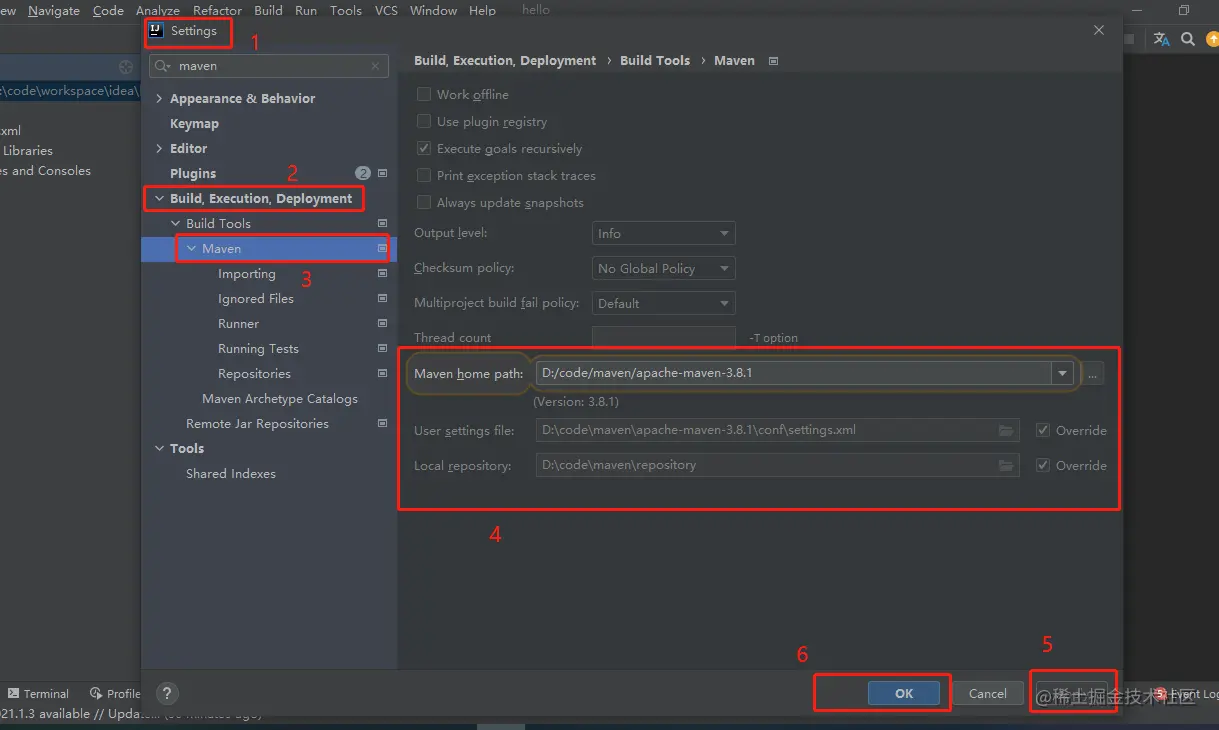
Task: Enable Print exception stack traces checkbox
Action: coord(424,175)
